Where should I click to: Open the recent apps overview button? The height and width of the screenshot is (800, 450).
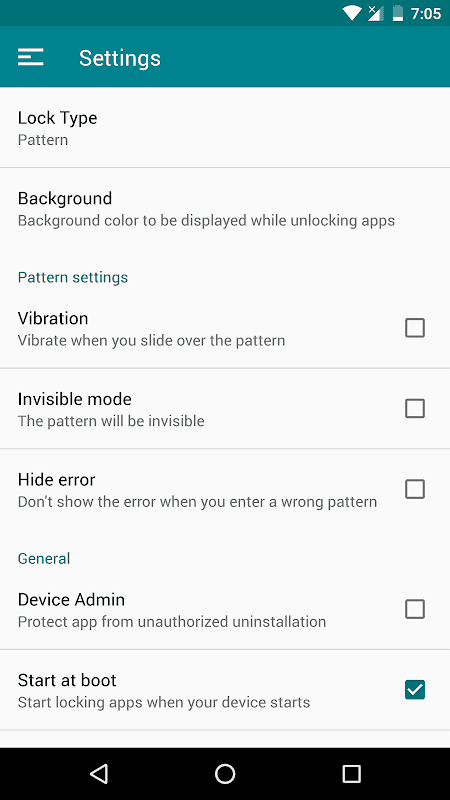(x=351, y=774)
